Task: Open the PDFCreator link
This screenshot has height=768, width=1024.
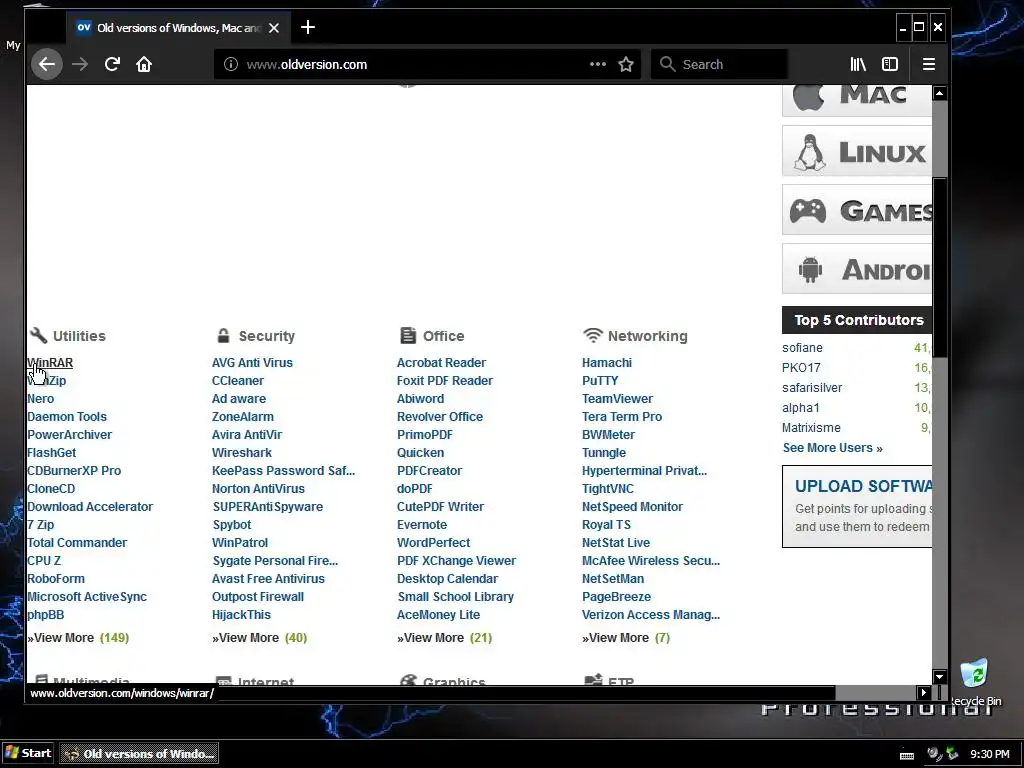Action: click(x=429, y=471)
